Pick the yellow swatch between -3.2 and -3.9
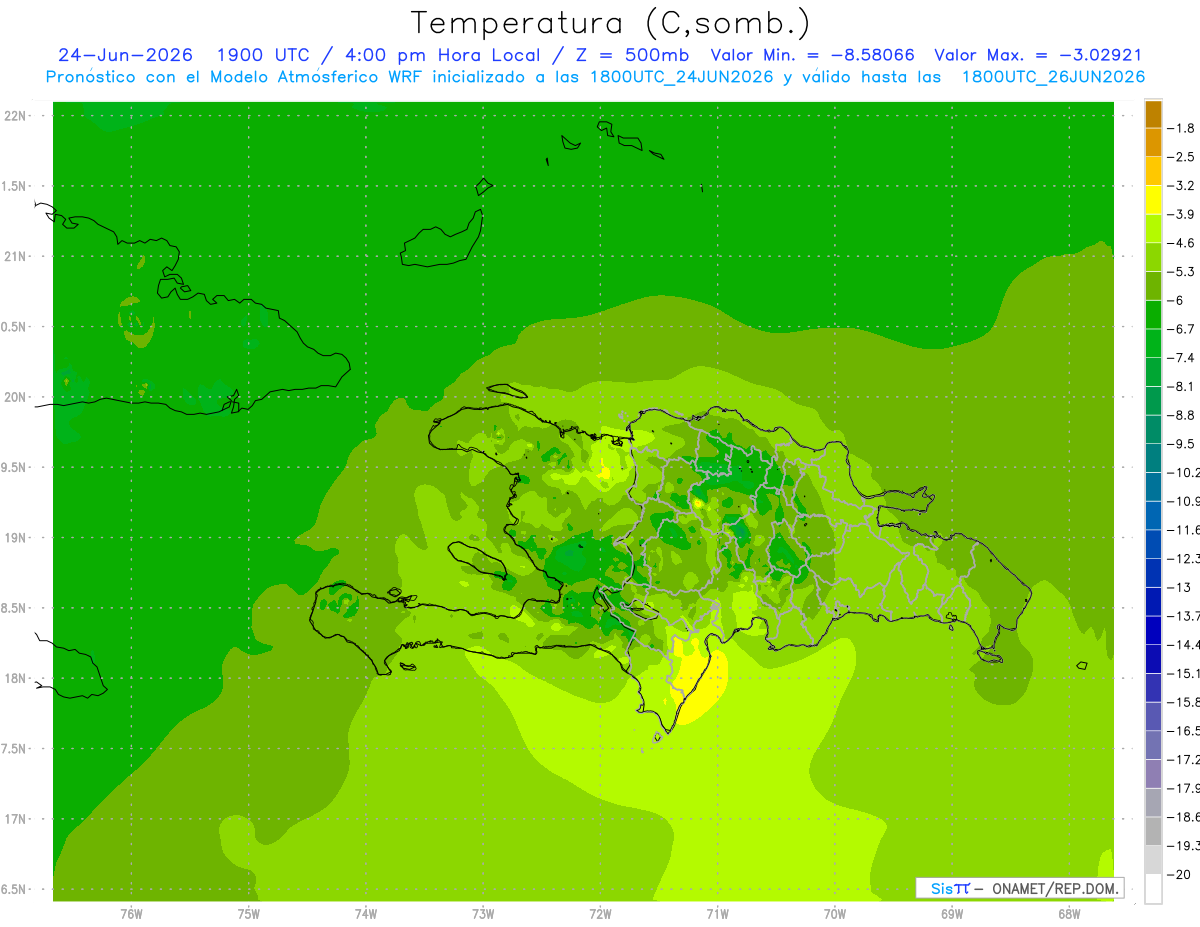Screen dimensions: 1200x927 [x=1153, y=200]
